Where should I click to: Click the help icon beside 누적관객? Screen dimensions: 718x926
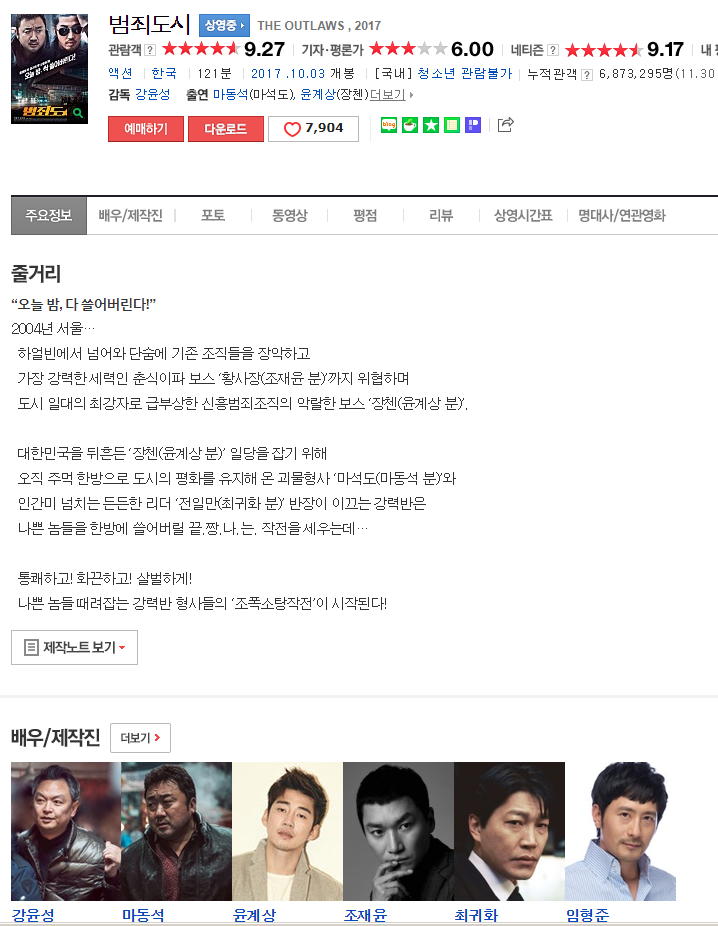pyautogui.click(x=587, y=74)
